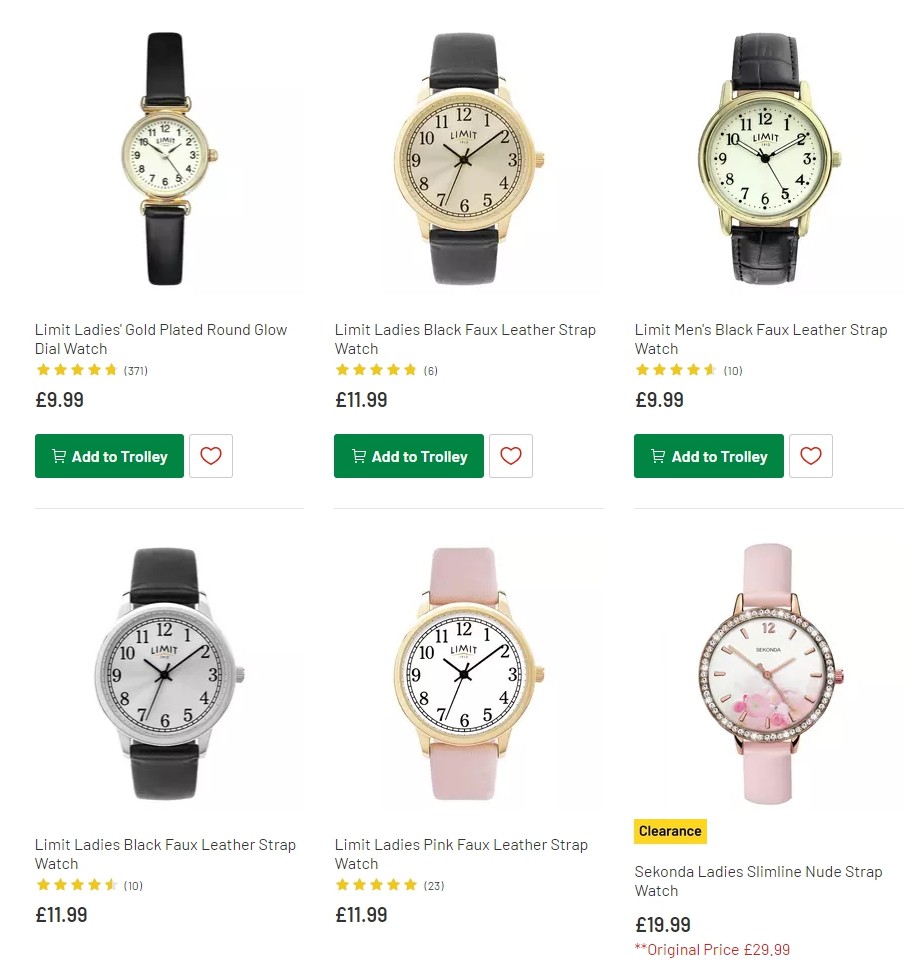Select the five-star rating stars under Limit Ladies Pink watch
The image size is (922, 965).
[x=377, y=885]
